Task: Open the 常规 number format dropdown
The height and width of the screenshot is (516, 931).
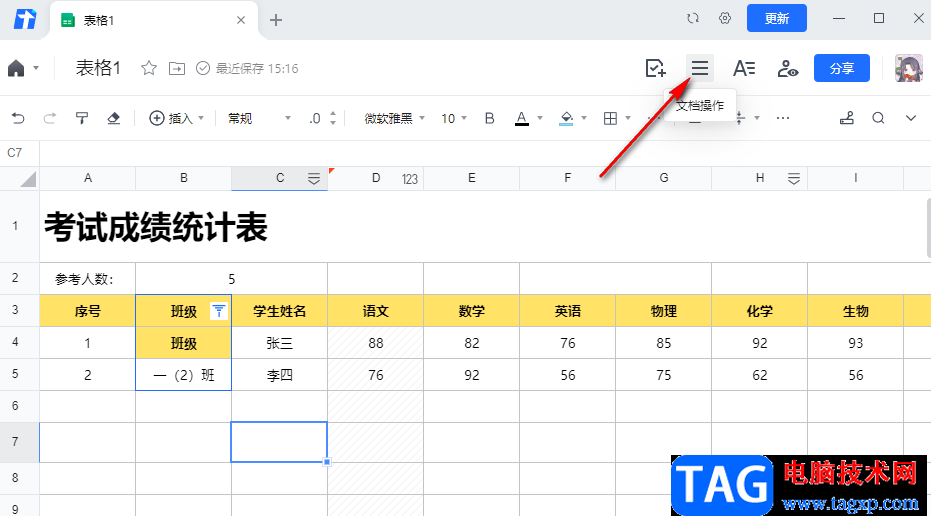Action: coord(259,118)
